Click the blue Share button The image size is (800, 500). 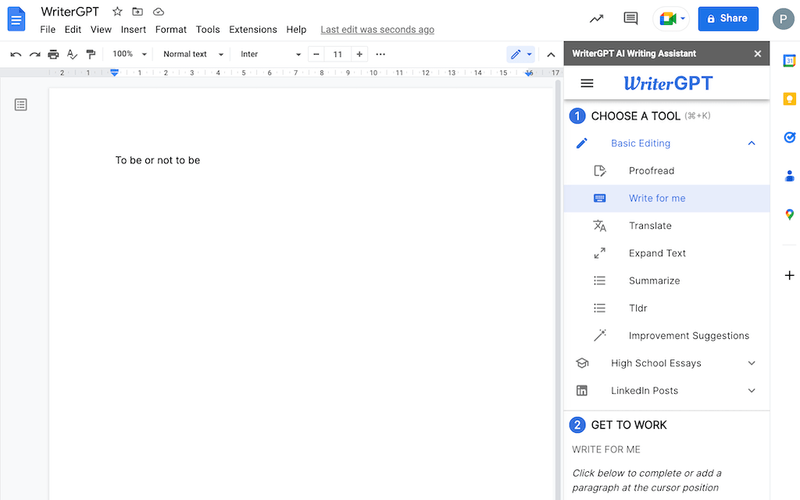[727, 18]
